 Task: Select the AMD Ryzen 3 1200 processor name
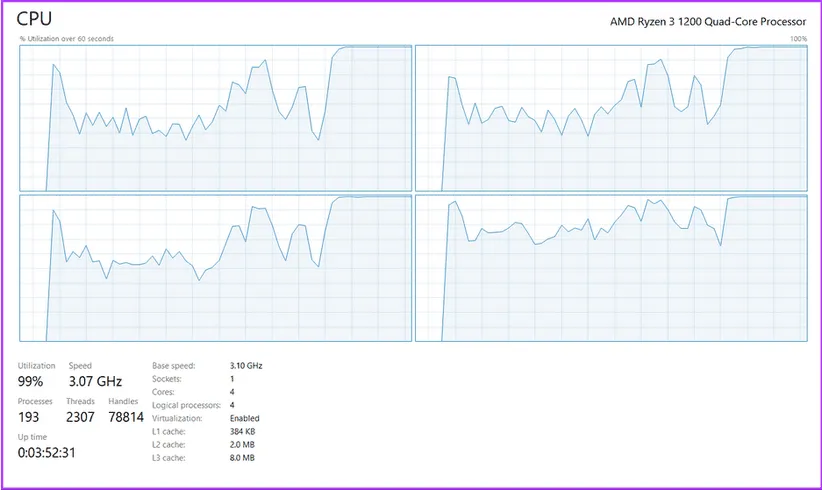point(708,21)
